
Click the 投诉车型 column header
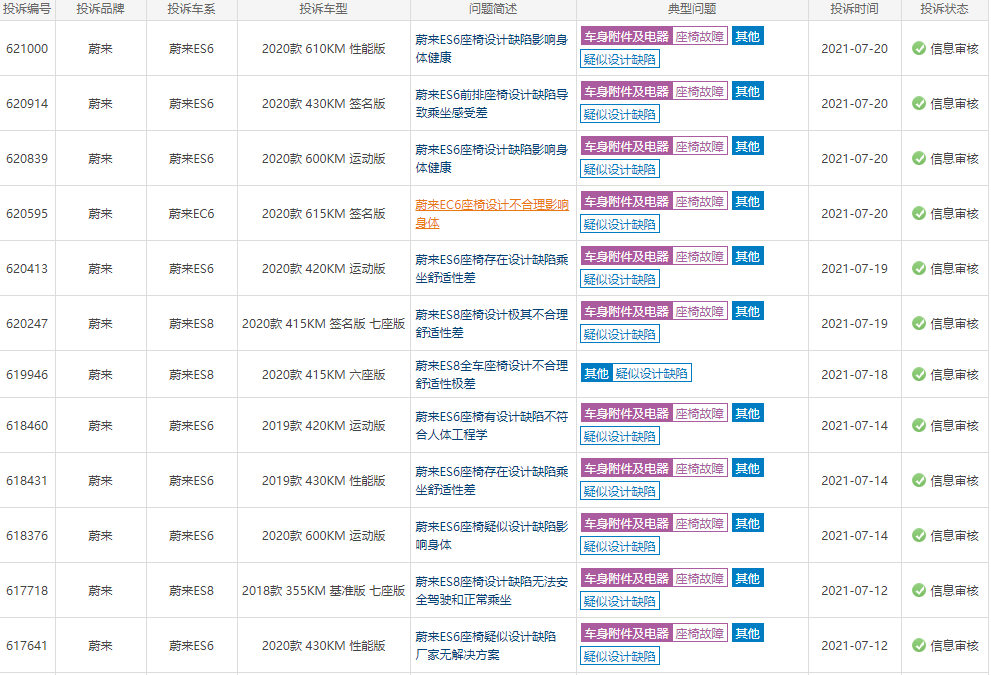coord(324,9)
